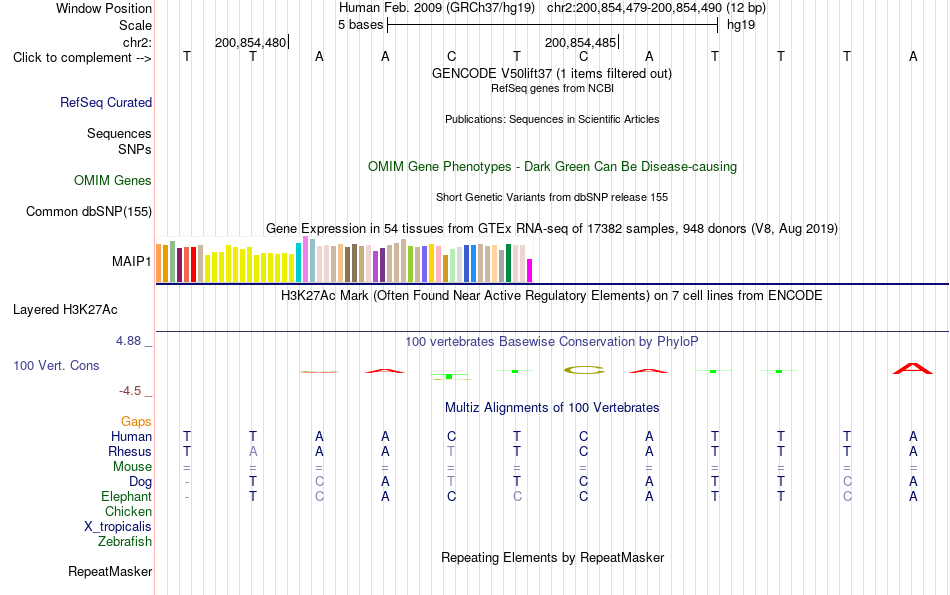950x595 pixels.
Task: Open the Multiz Alignments of 100 Vertebrates title
Action: point(552,408)
